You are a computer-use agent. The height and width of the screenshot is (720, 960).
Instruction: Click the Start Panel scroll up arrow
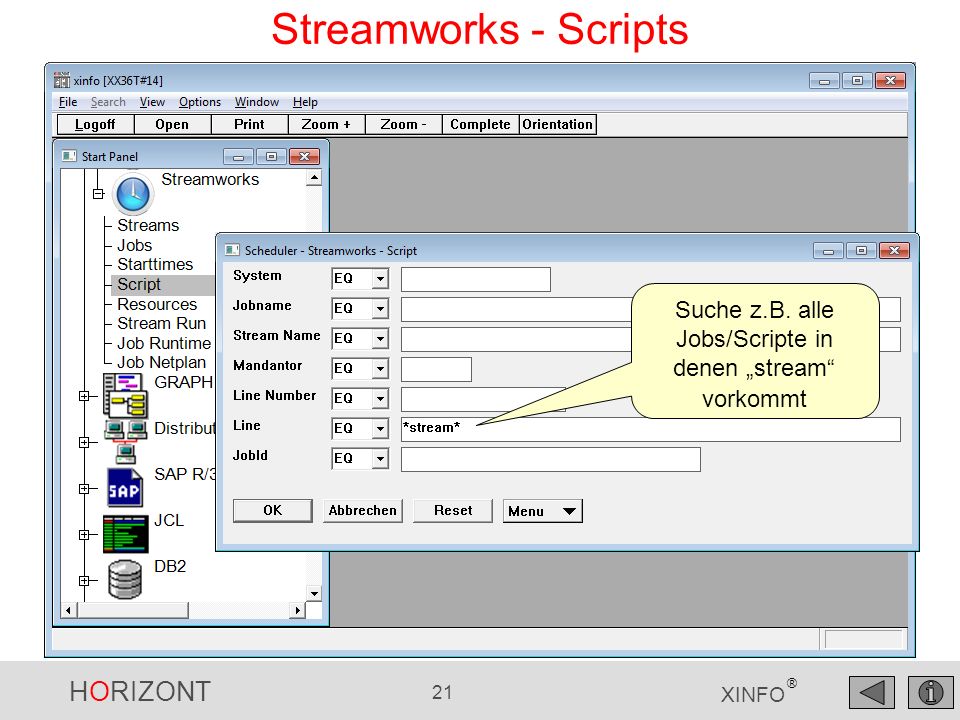[314, 178]
